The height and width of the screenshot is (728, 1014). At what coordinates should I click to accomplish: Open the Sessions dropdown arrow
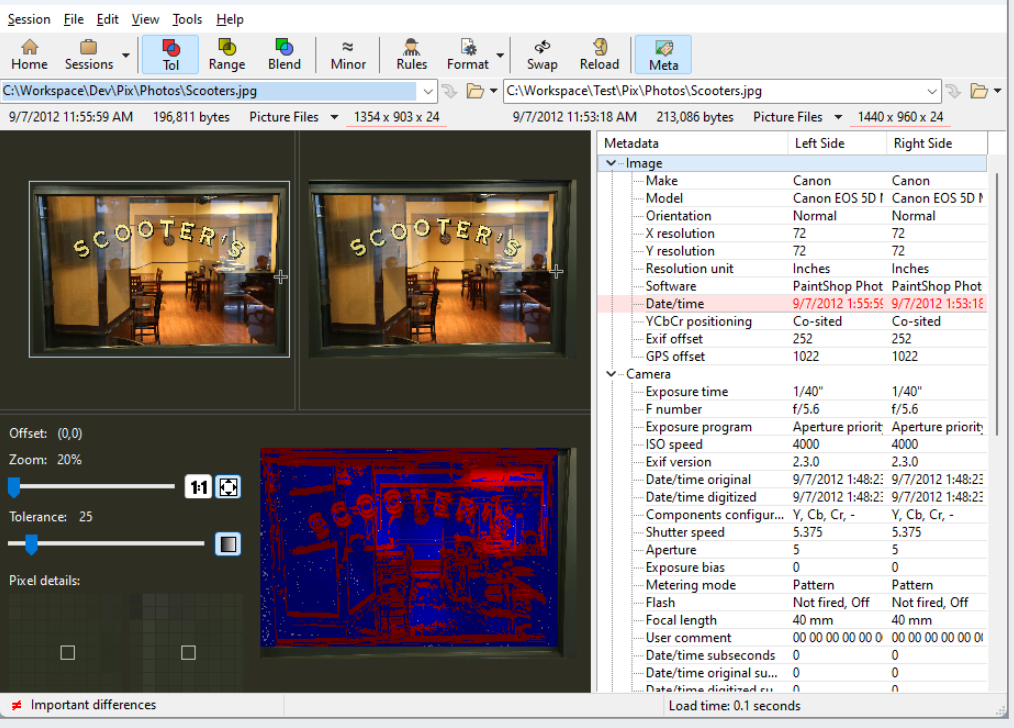click(126, 55)
